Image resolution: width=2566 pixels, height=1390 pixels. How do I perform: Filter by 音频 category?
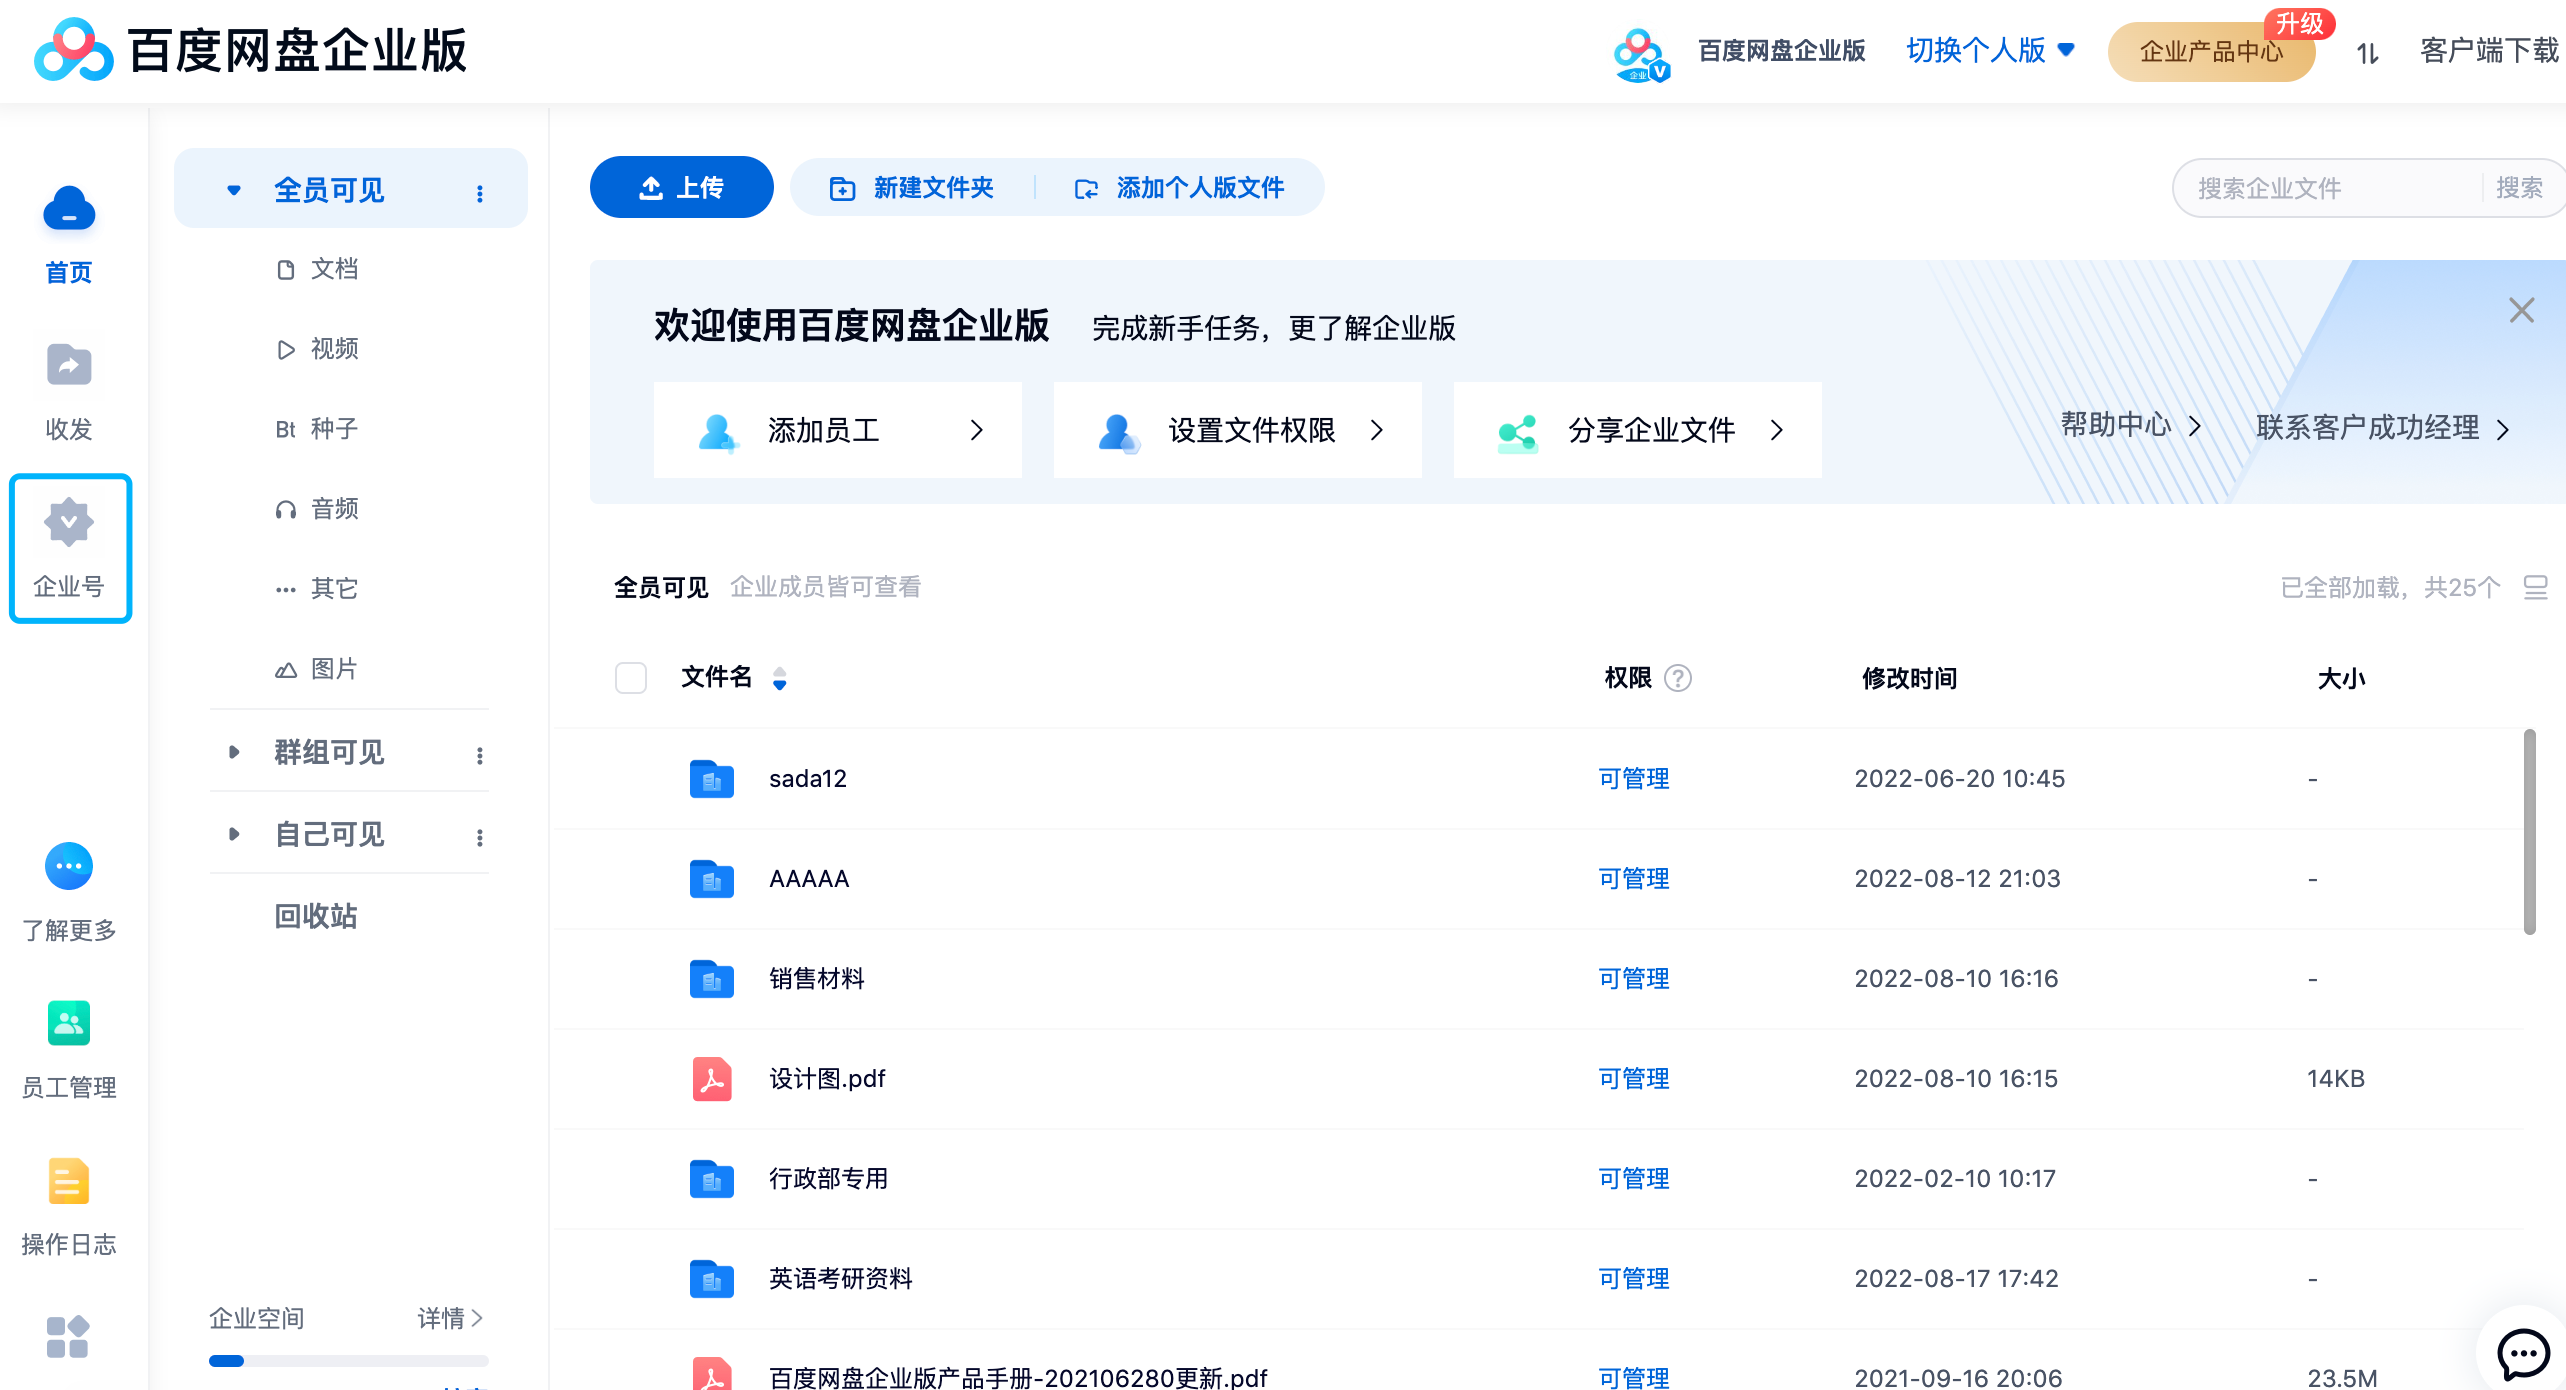[316, 509]
